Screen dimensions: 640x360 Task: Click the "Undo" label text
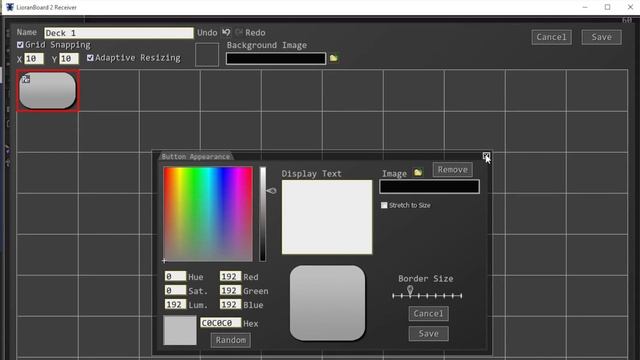point(207,33)
